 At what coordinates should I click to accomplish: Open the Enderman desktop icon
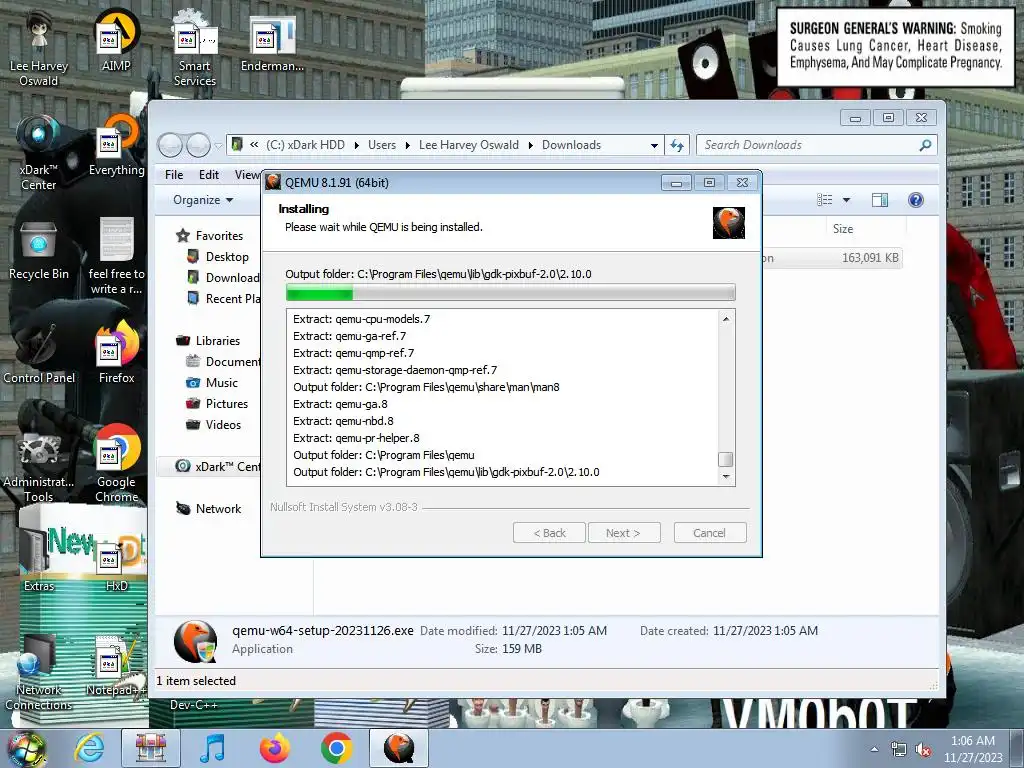point(272,42)
